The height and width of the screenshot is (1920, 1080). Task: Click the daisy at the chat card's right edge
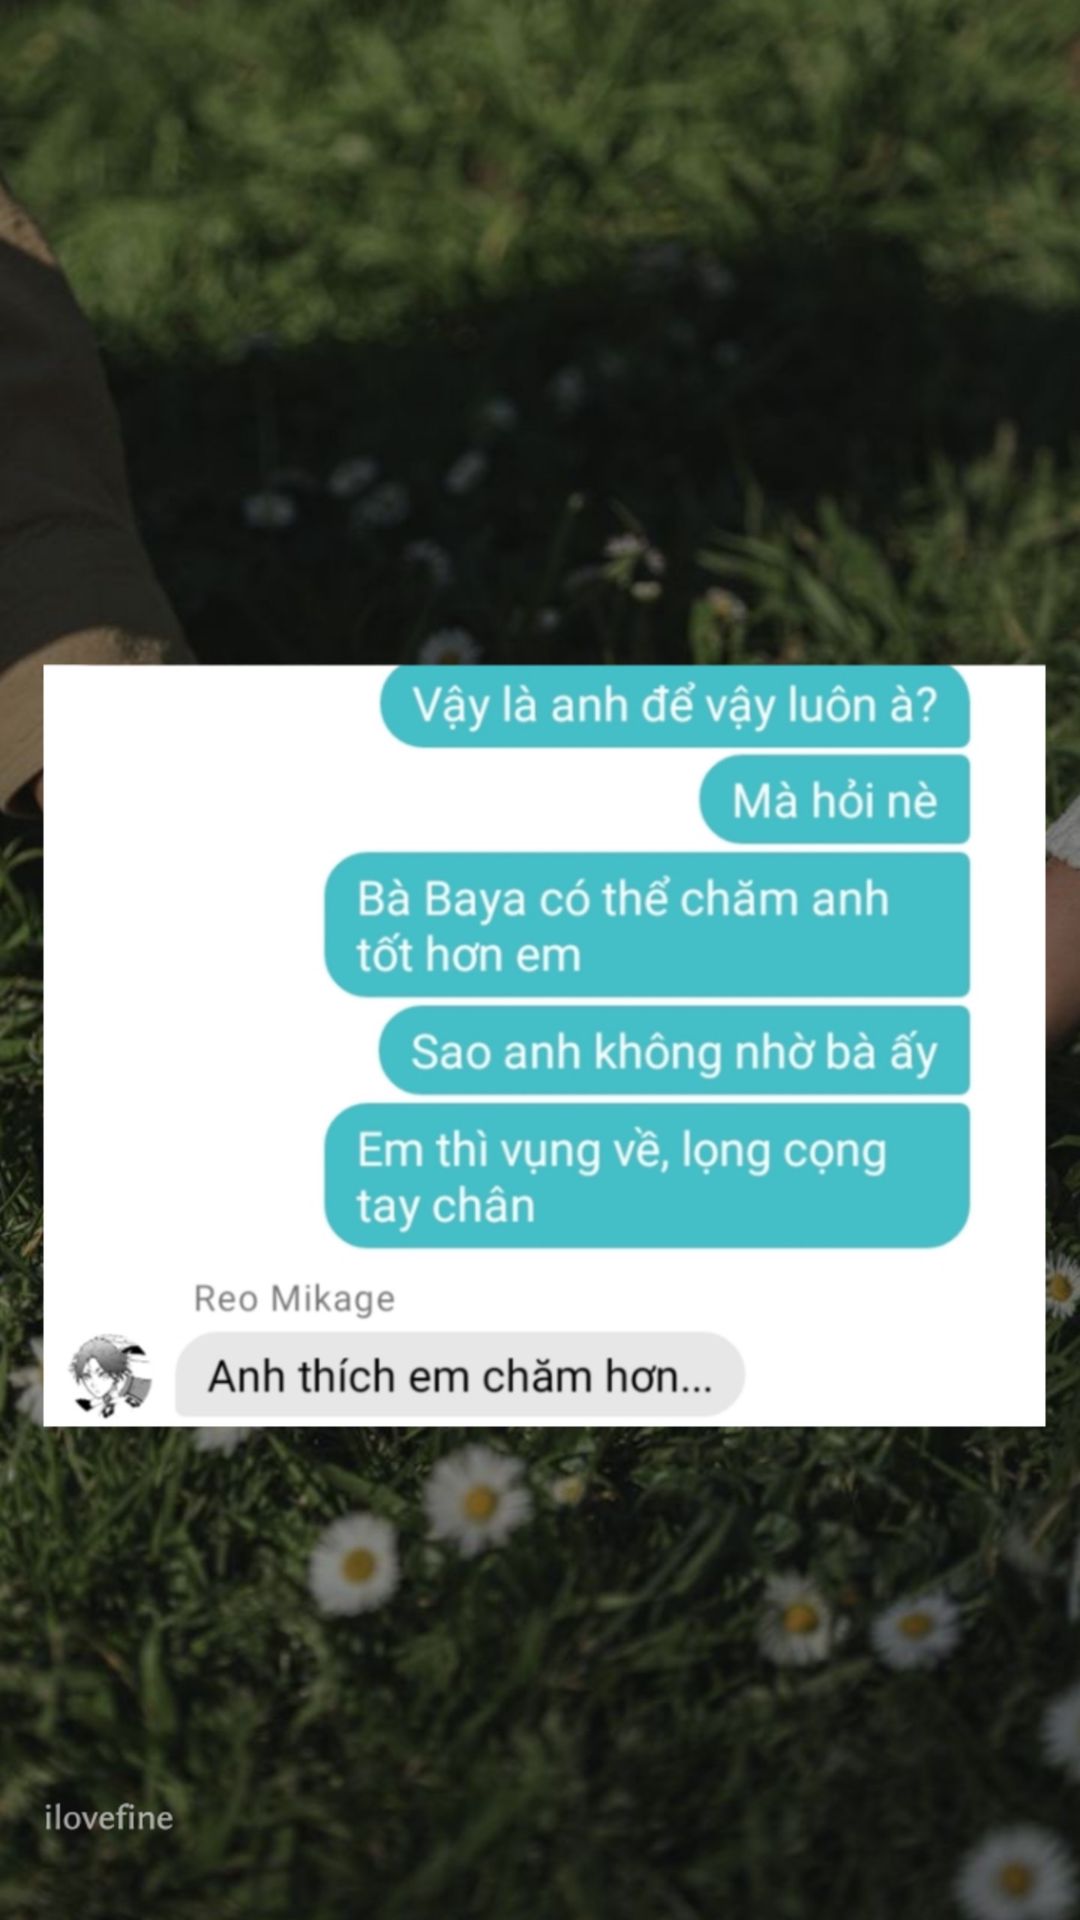[x=1062, y=1285]
